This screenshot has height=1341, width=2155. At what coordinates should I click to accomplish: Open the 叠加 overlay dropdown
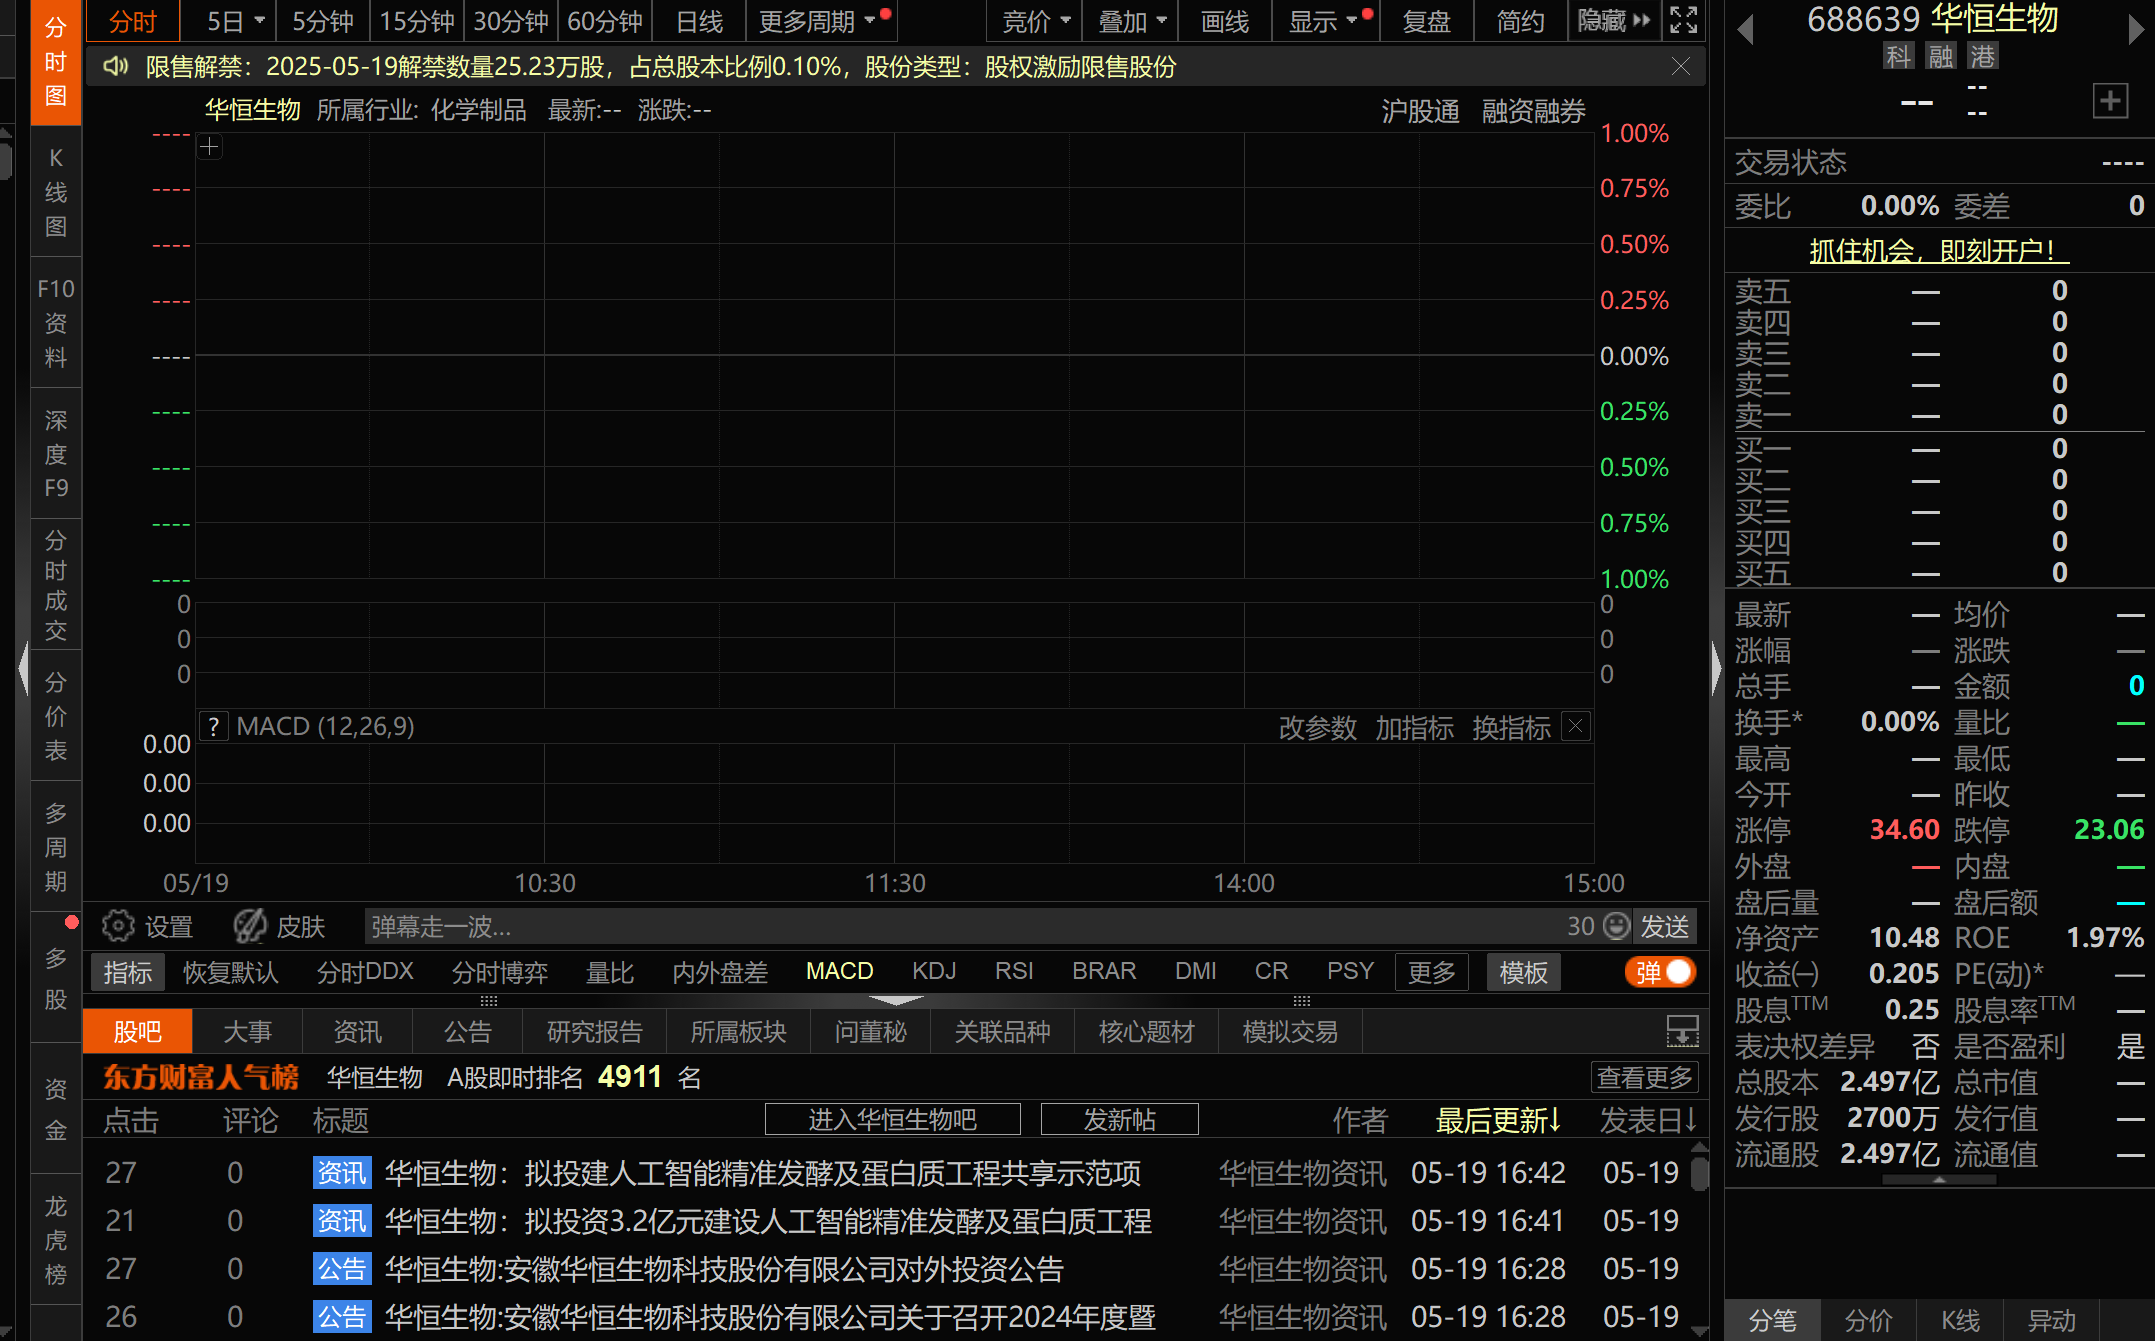click(1132, 21)
